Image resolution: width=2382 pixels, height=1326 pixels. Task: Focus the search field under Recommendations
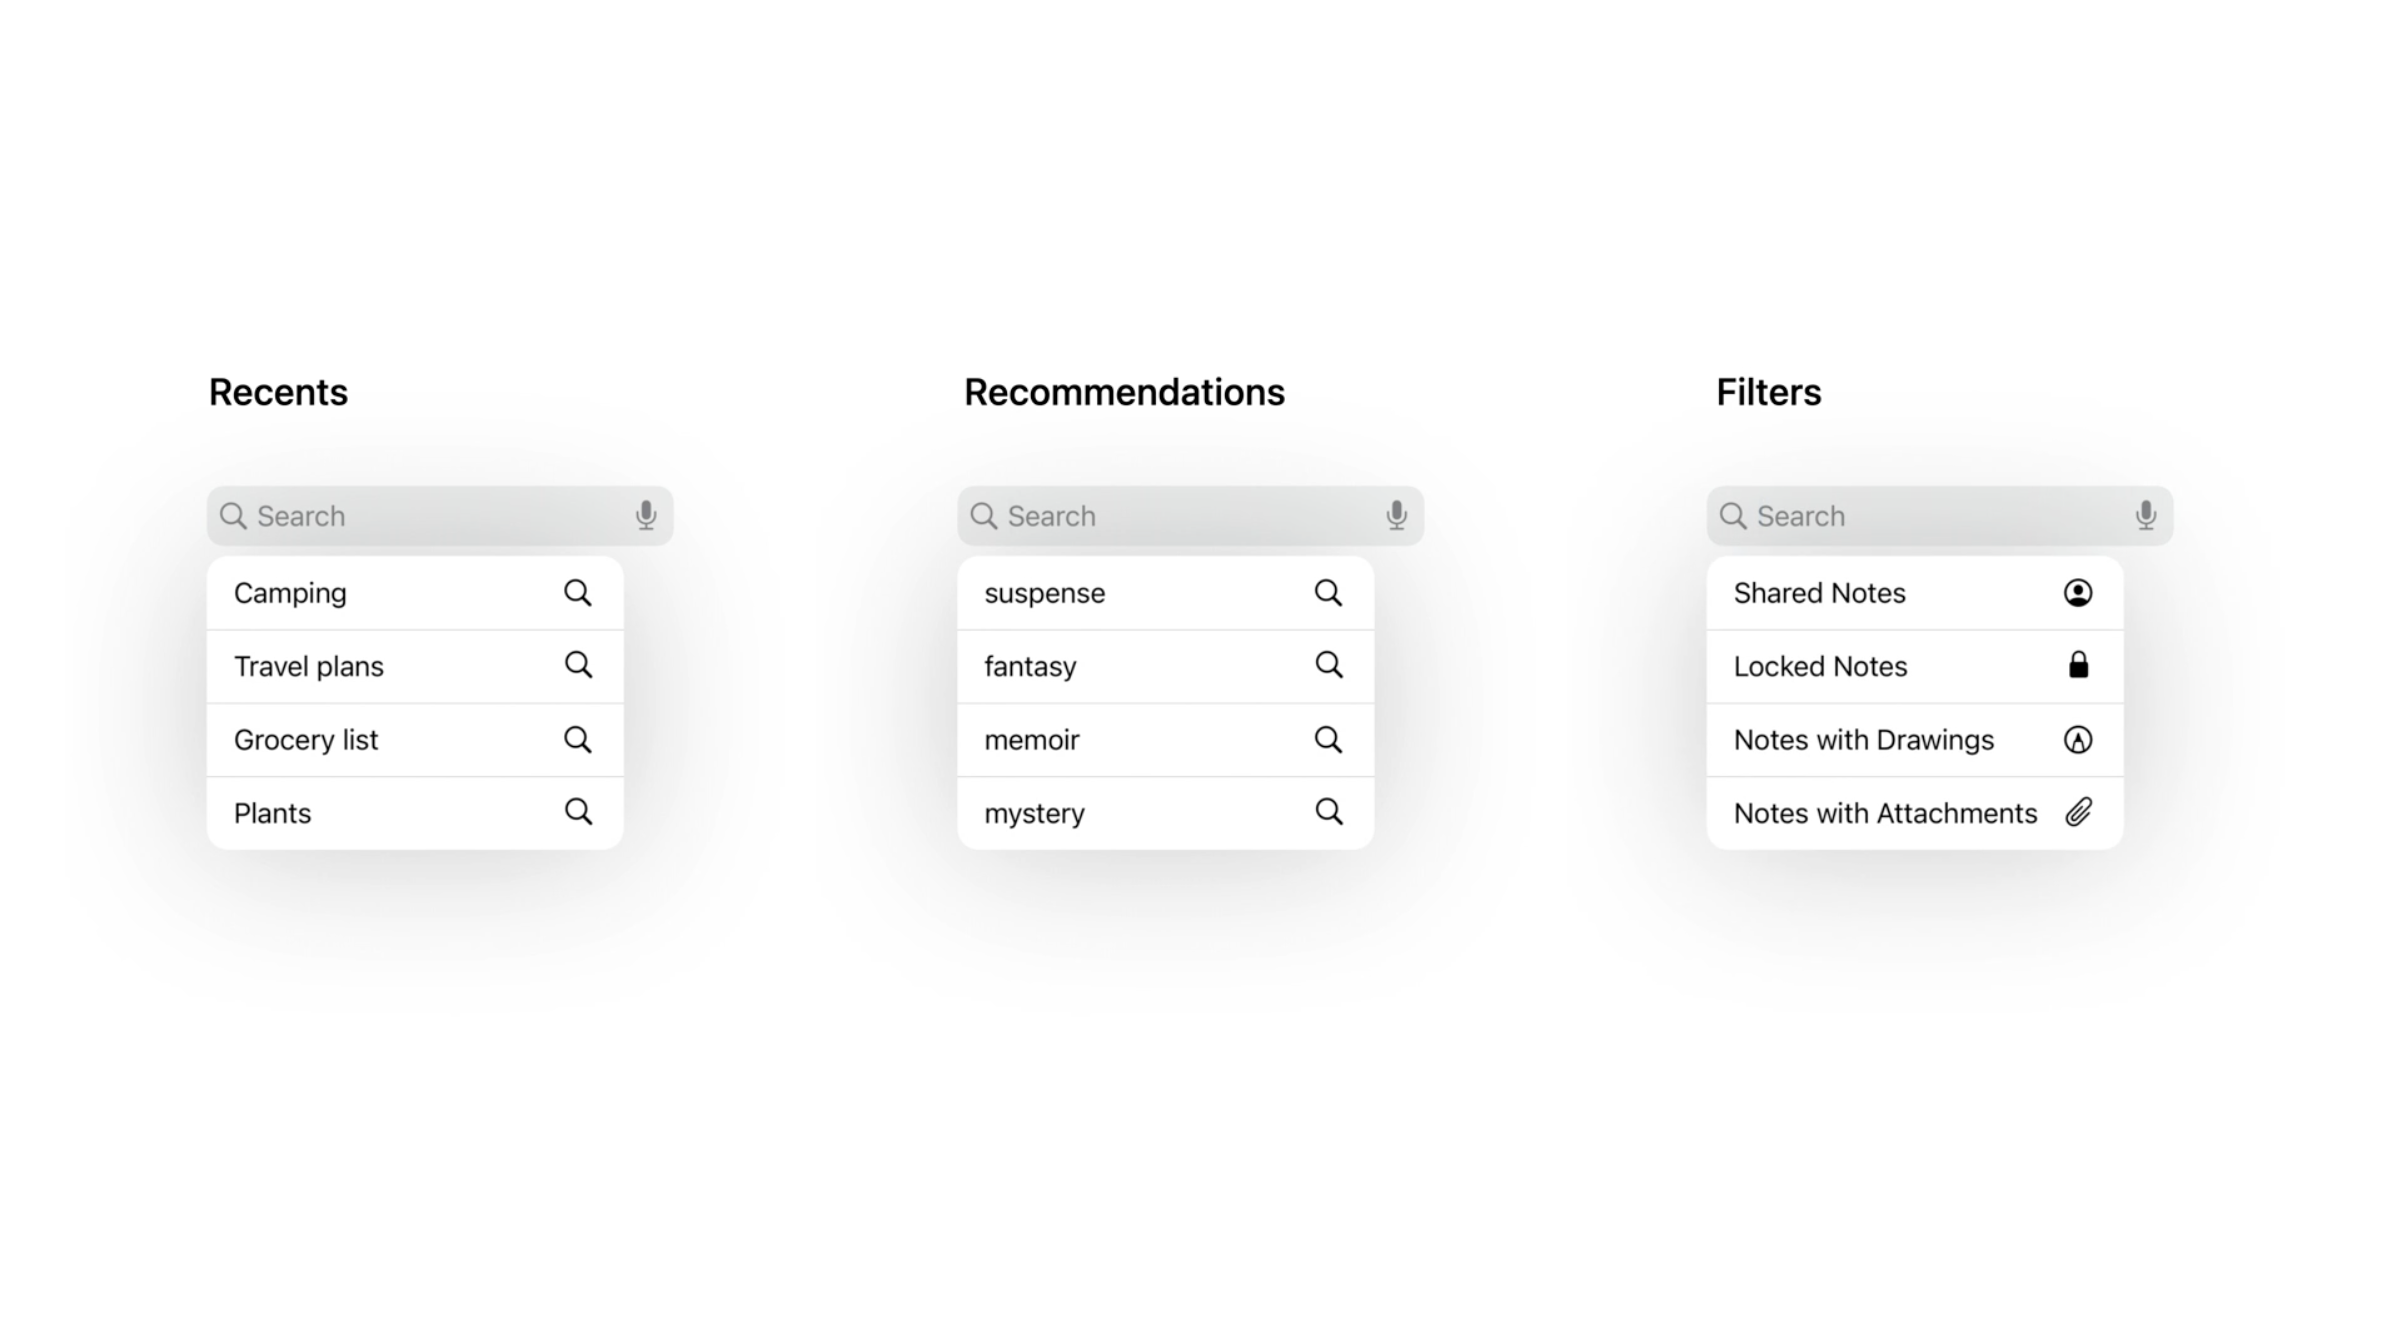[1180, 516]
